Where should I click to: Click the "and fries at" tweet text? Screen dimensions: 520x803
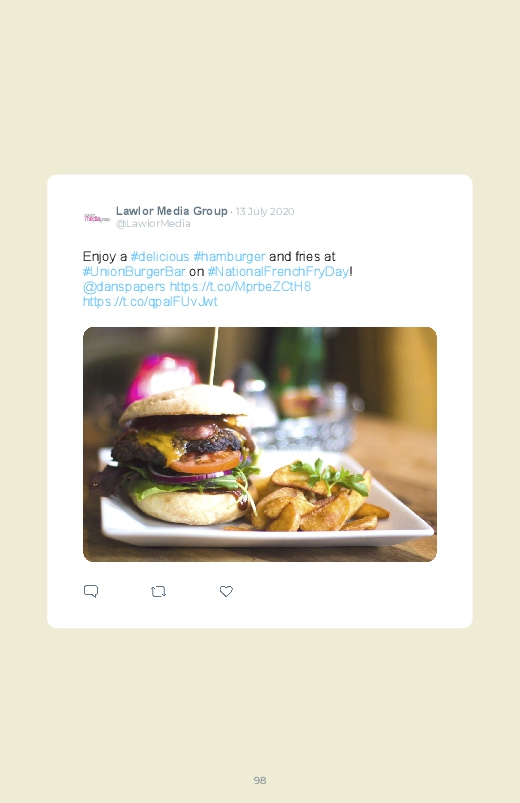302,256
